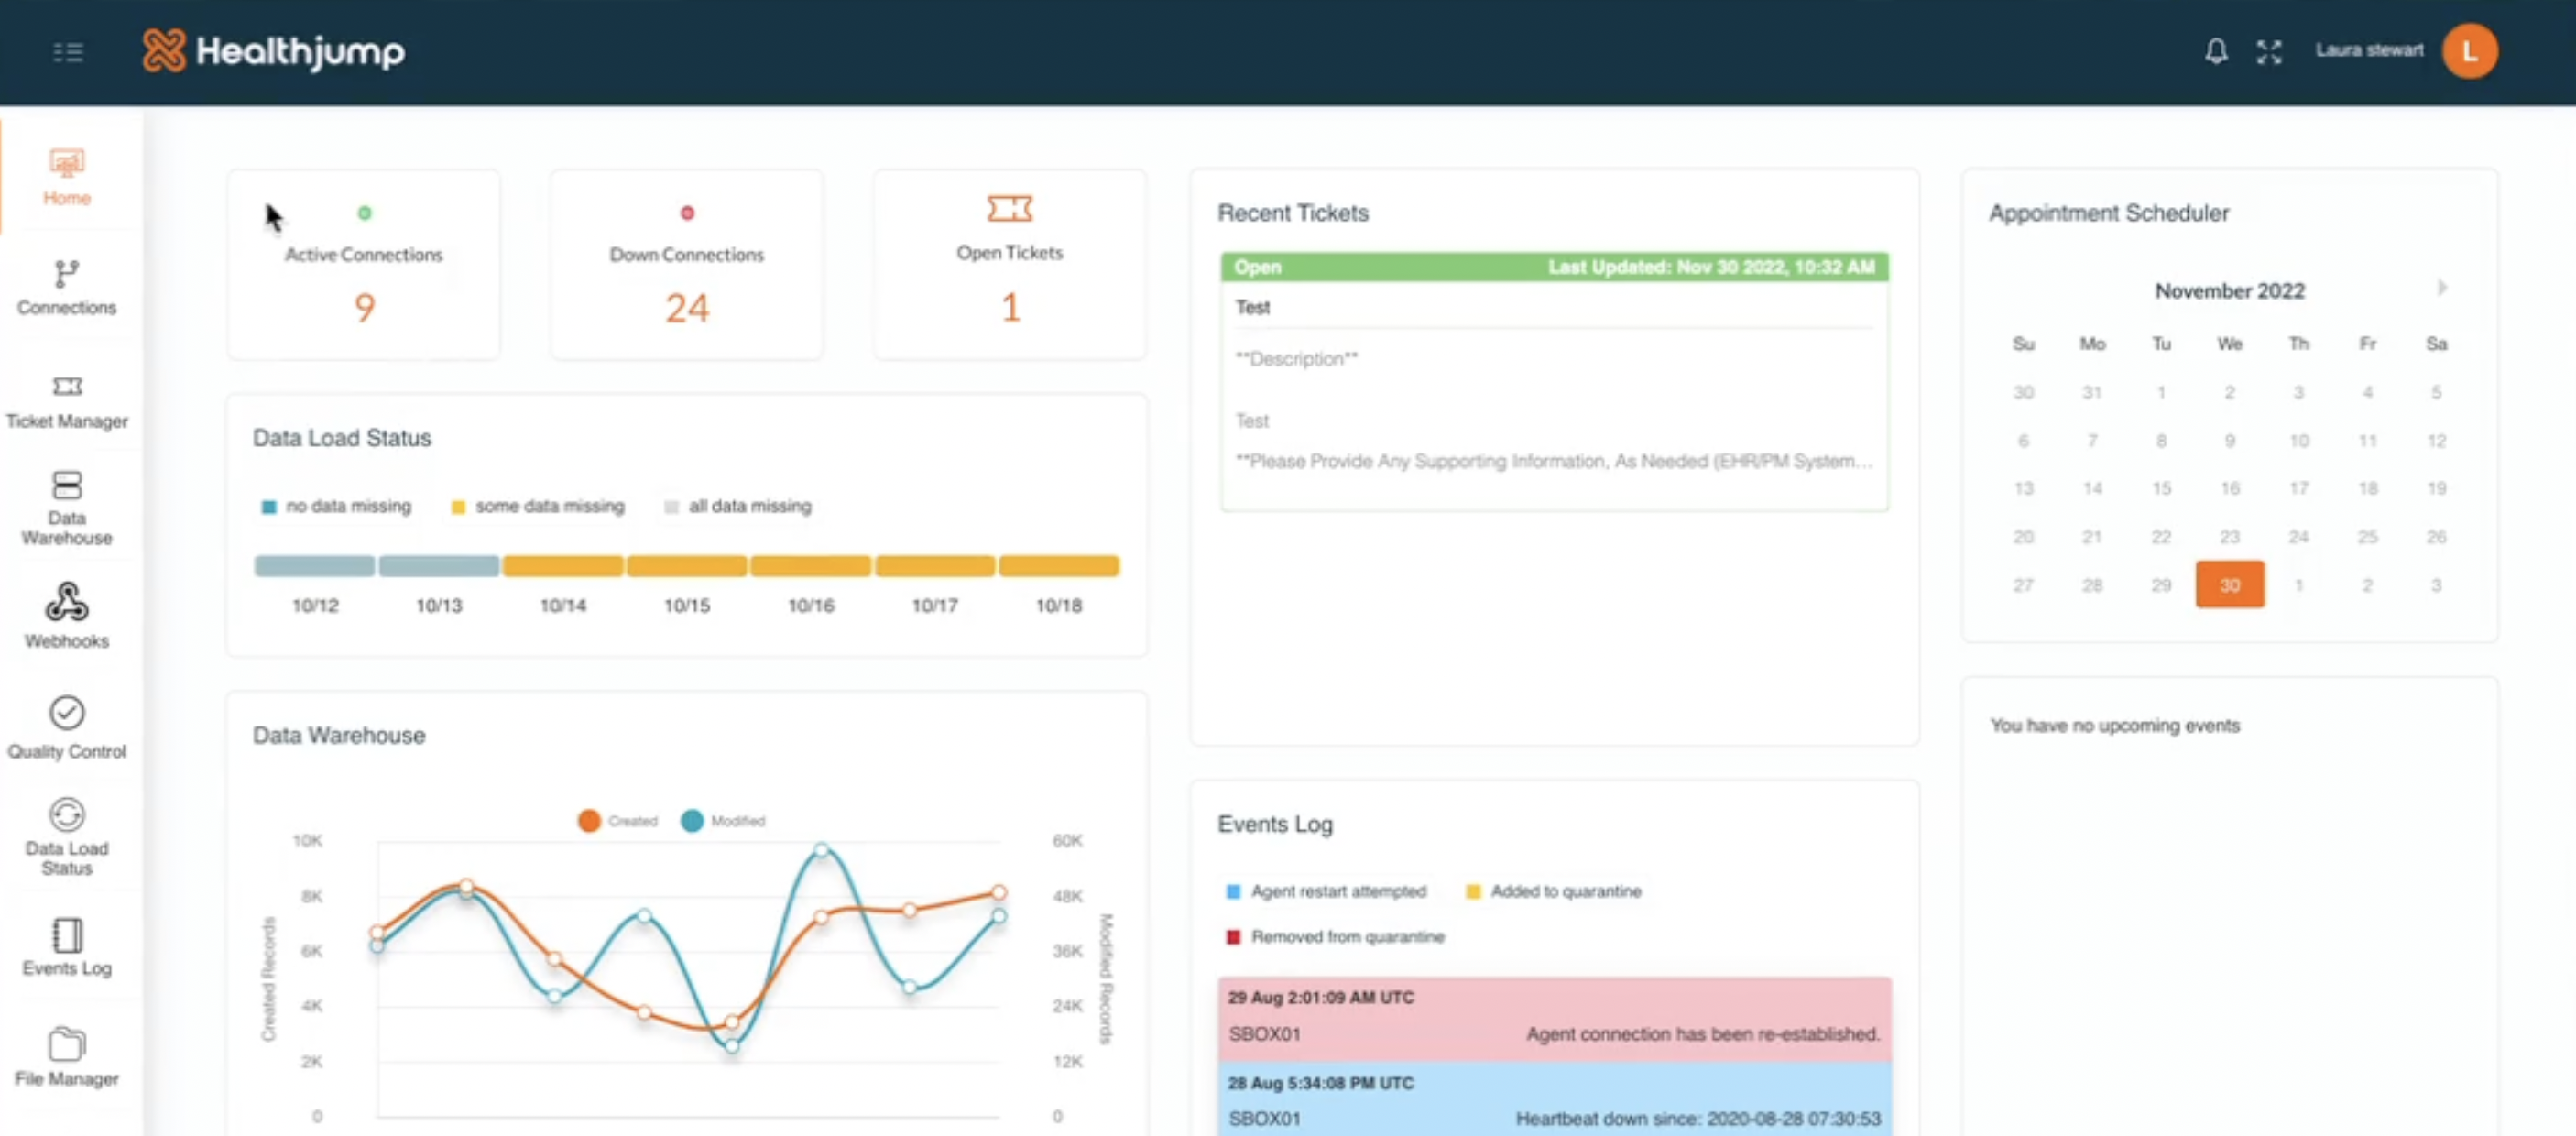The image size is (2576, 1136).
Task: Toggle 'Agent restart attempted' event filter
Action: pos(1326,891)
